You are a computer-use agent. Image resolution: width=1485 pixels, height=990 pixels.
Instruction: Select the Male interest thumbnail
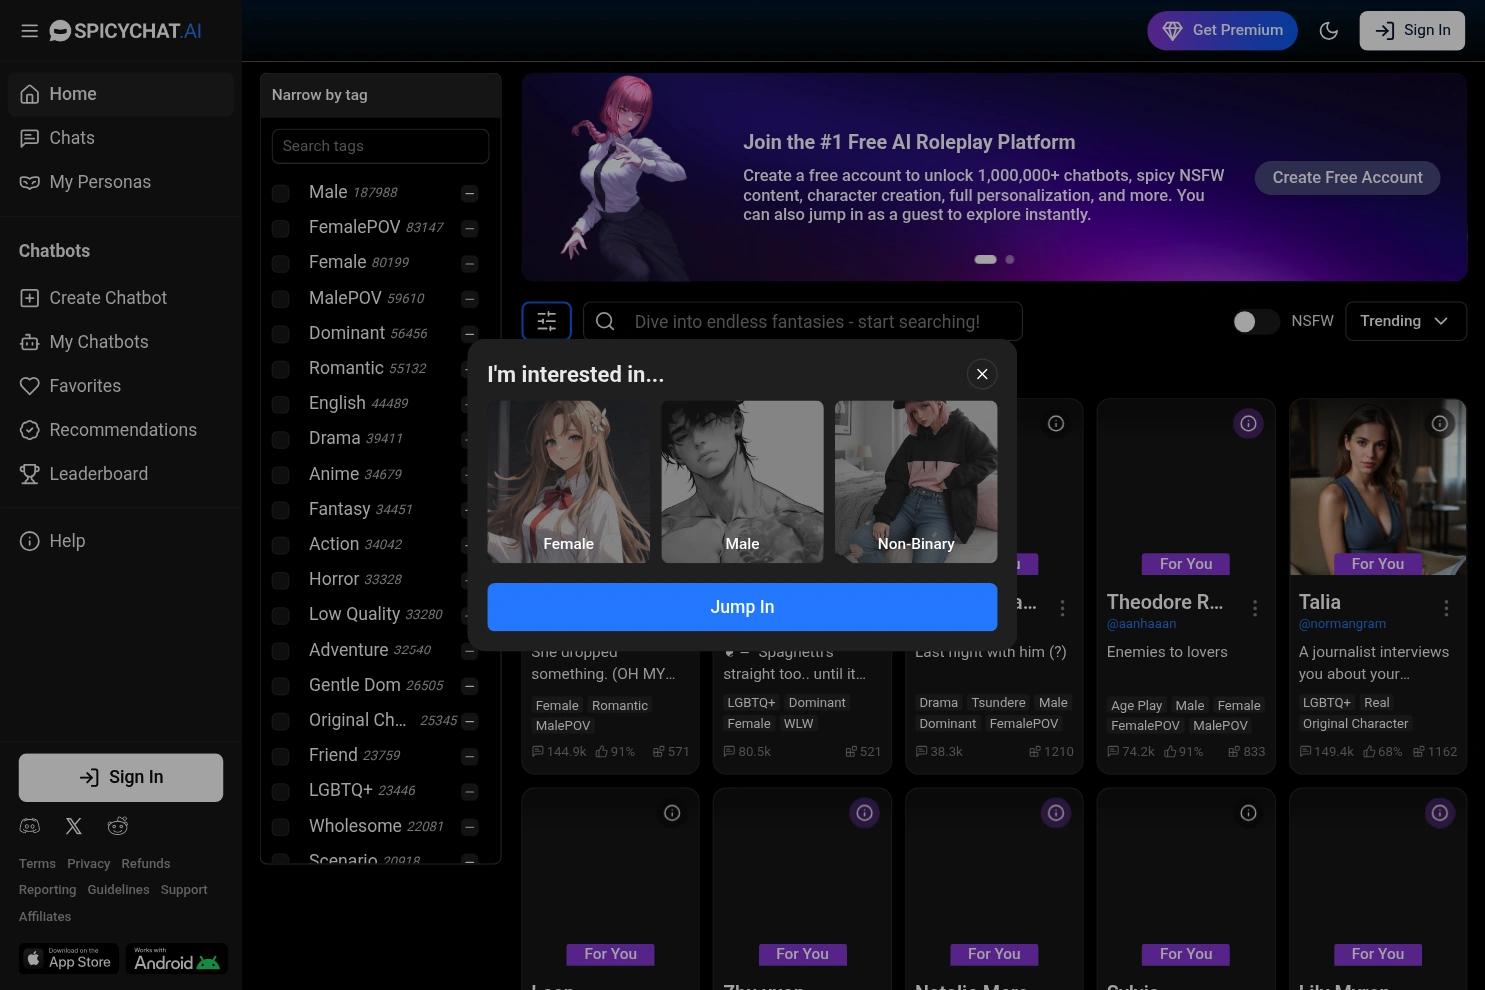[742, 482]
